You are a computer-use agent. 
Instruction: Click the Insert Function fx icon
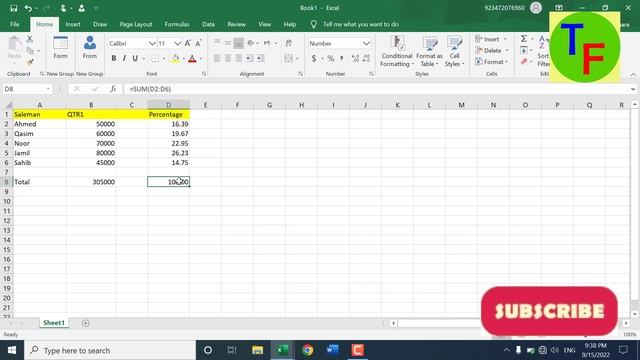[x=113, y=89]
